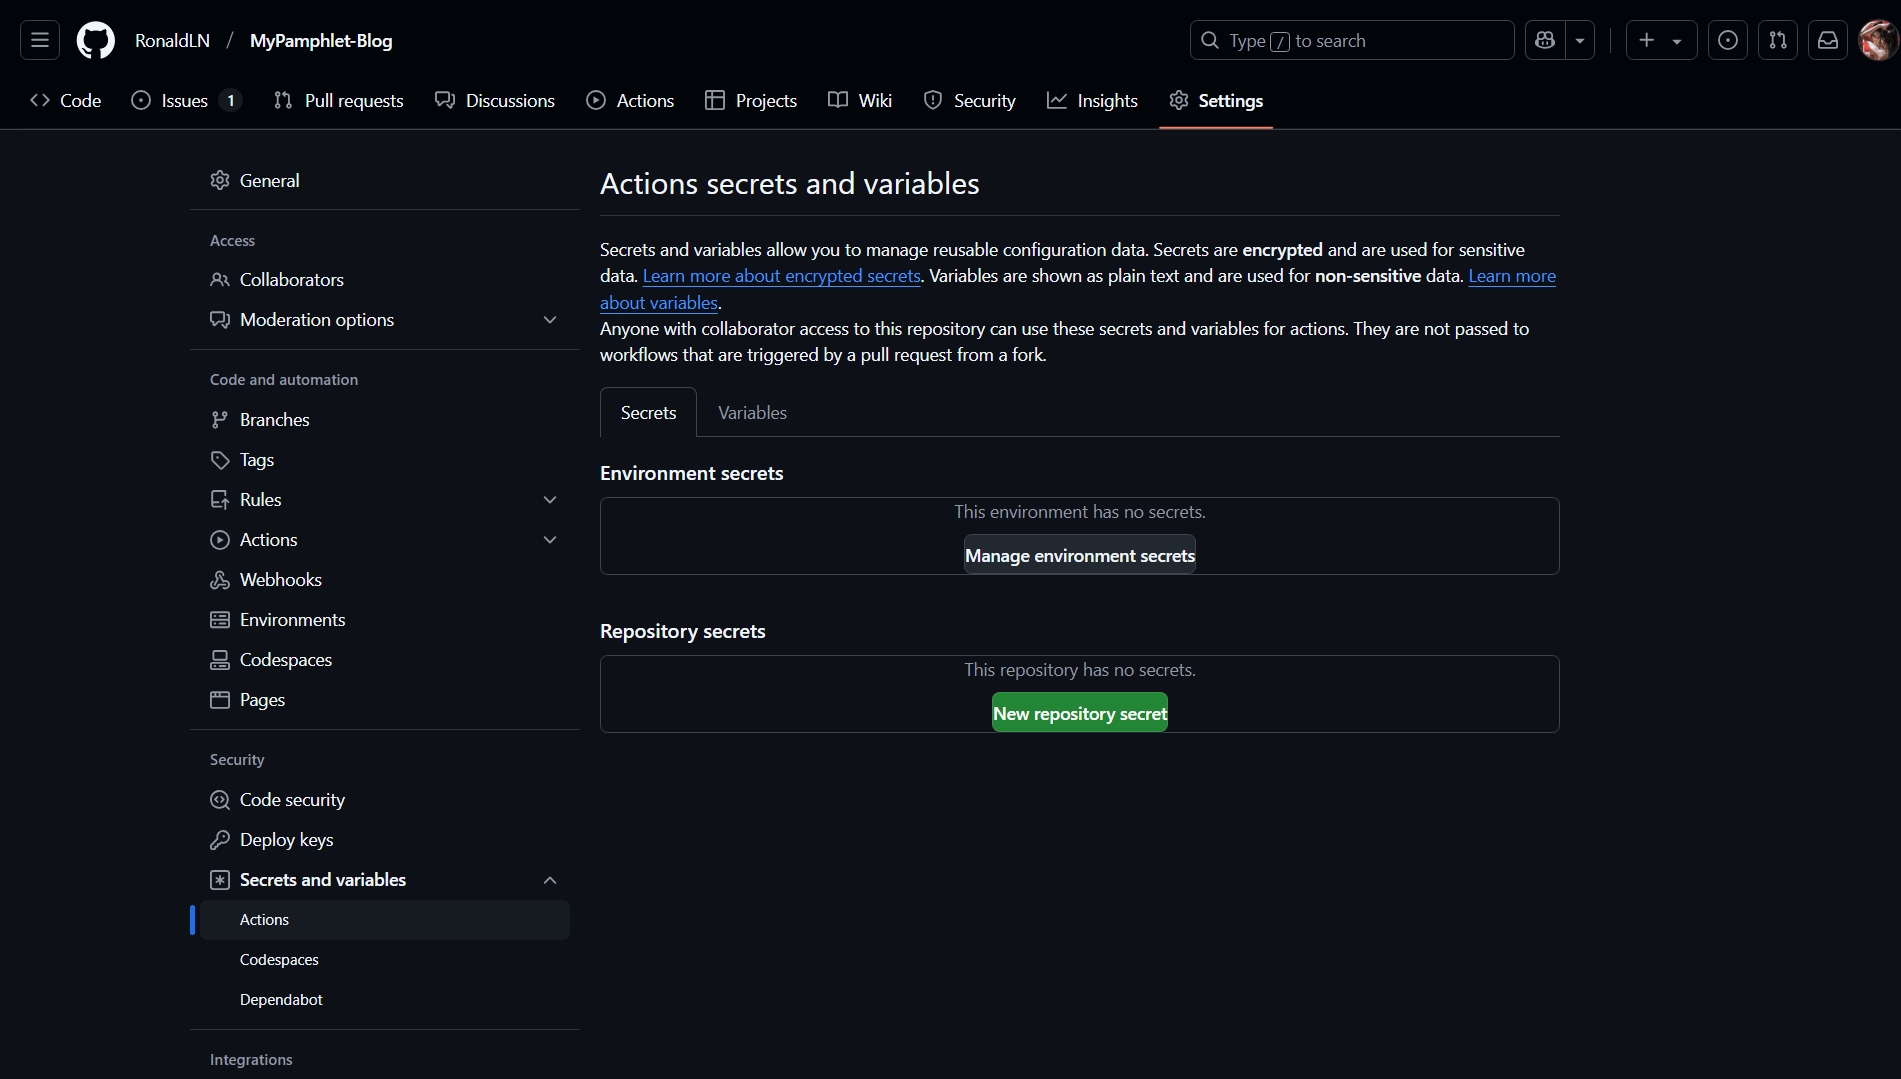Open the notifications inbox icon
1901x1079 pixels.
[1827, 40]
